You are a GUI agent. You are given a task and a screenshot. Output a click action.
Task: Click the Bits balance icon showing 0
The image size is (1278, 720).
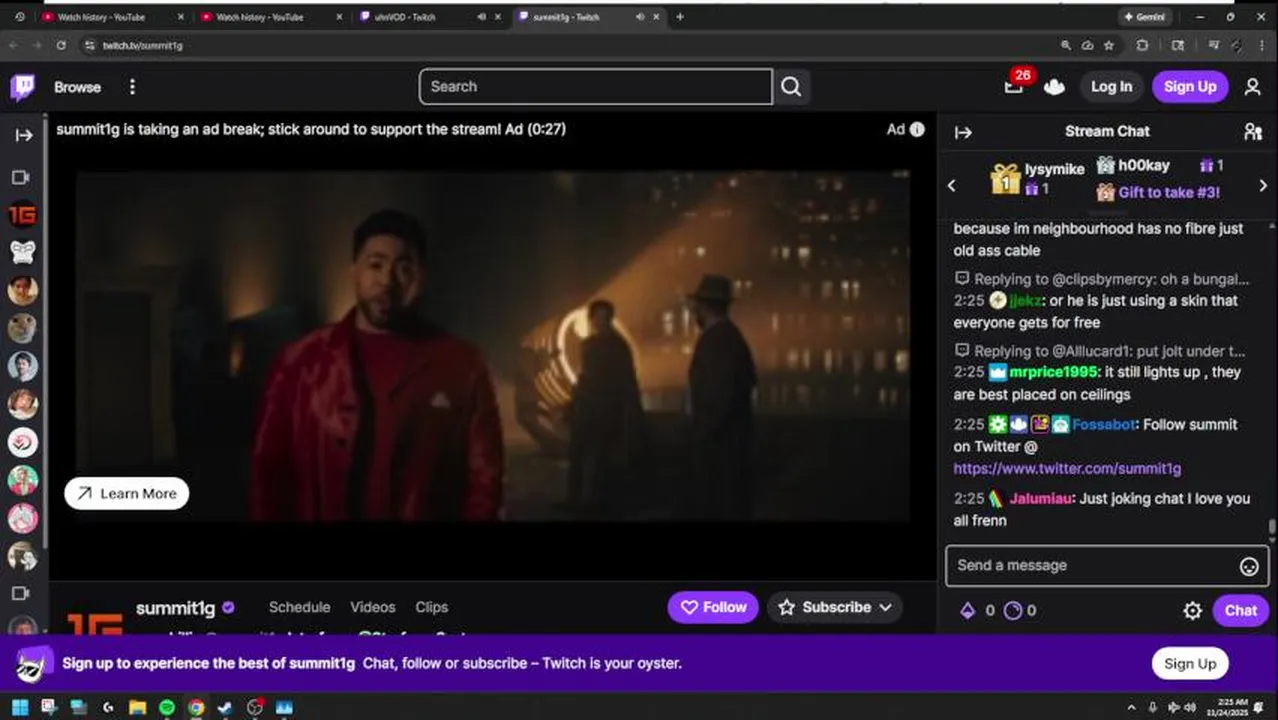(x=967, y=610)
